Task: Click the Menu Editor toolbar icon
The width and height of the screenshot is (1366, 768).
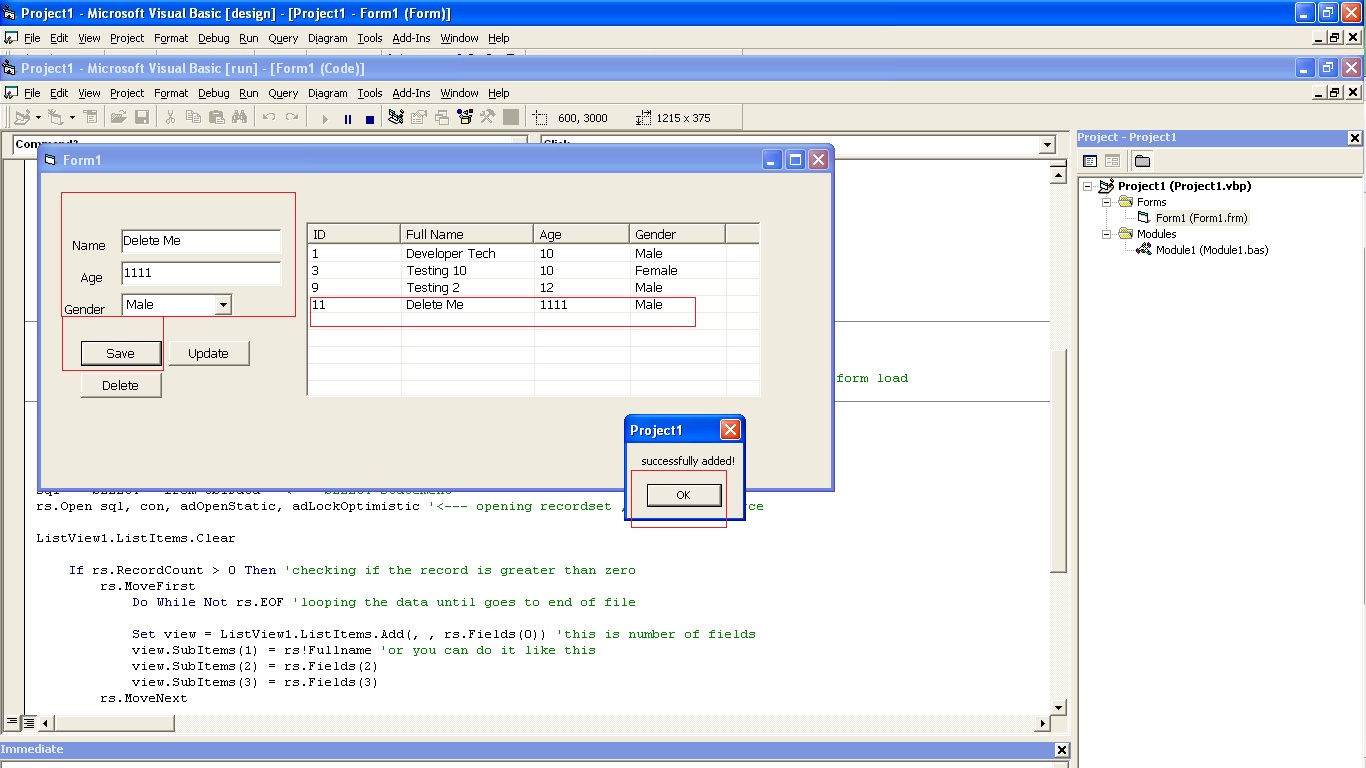Action: click(x=92, y=118)
